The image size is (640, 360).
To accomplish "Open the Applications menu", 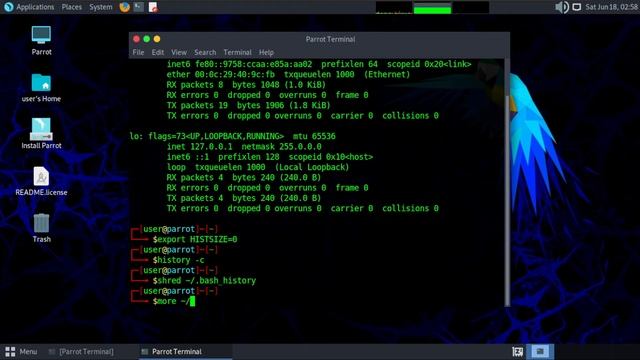I will (35, 7).
